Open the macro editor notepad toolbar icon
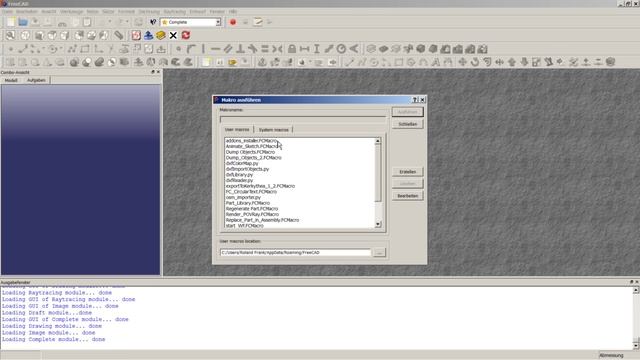Viewport: 640px width, 360px height. pyautogui.click(x=258, y=22)
